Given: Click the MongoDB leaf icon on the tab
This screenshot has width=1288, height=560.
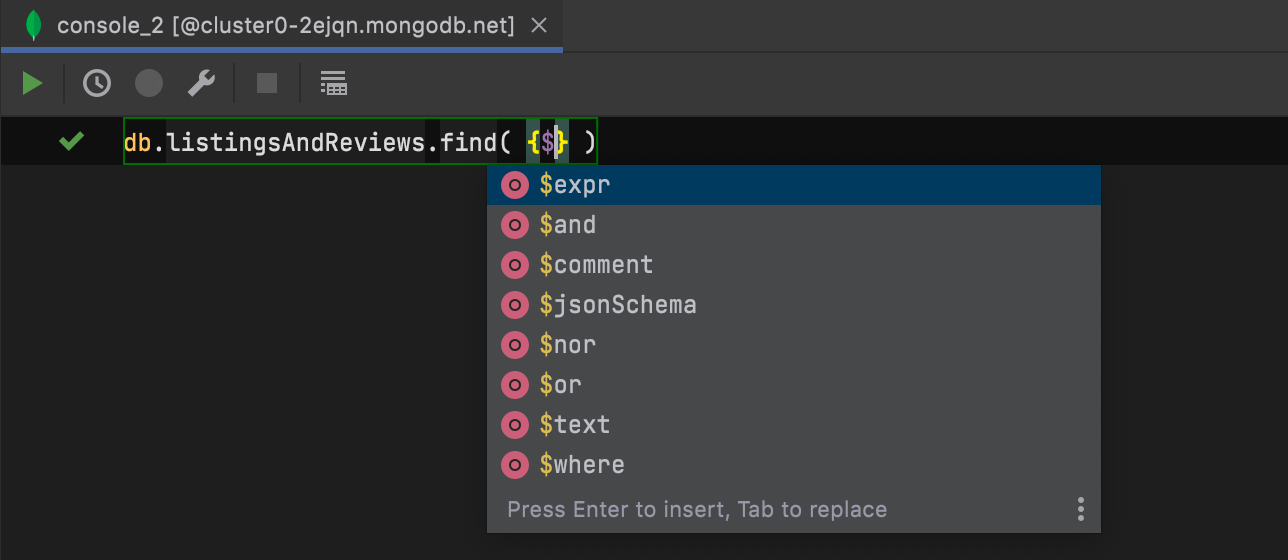Looking at the screenshot, I should tap(34, 26).
